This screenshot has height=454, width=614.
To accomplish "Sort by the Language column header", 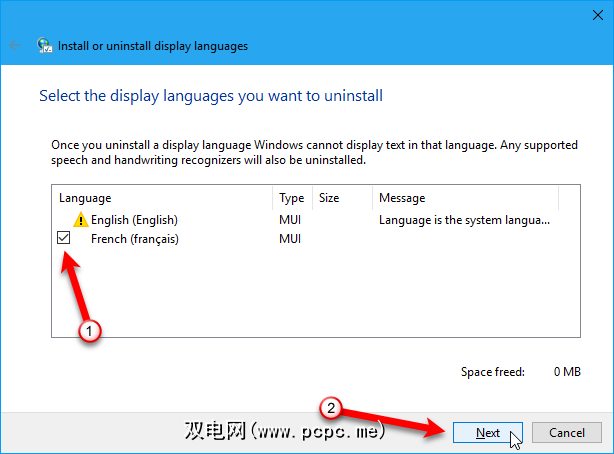I will pyautogui.click(x=162, y=198).
